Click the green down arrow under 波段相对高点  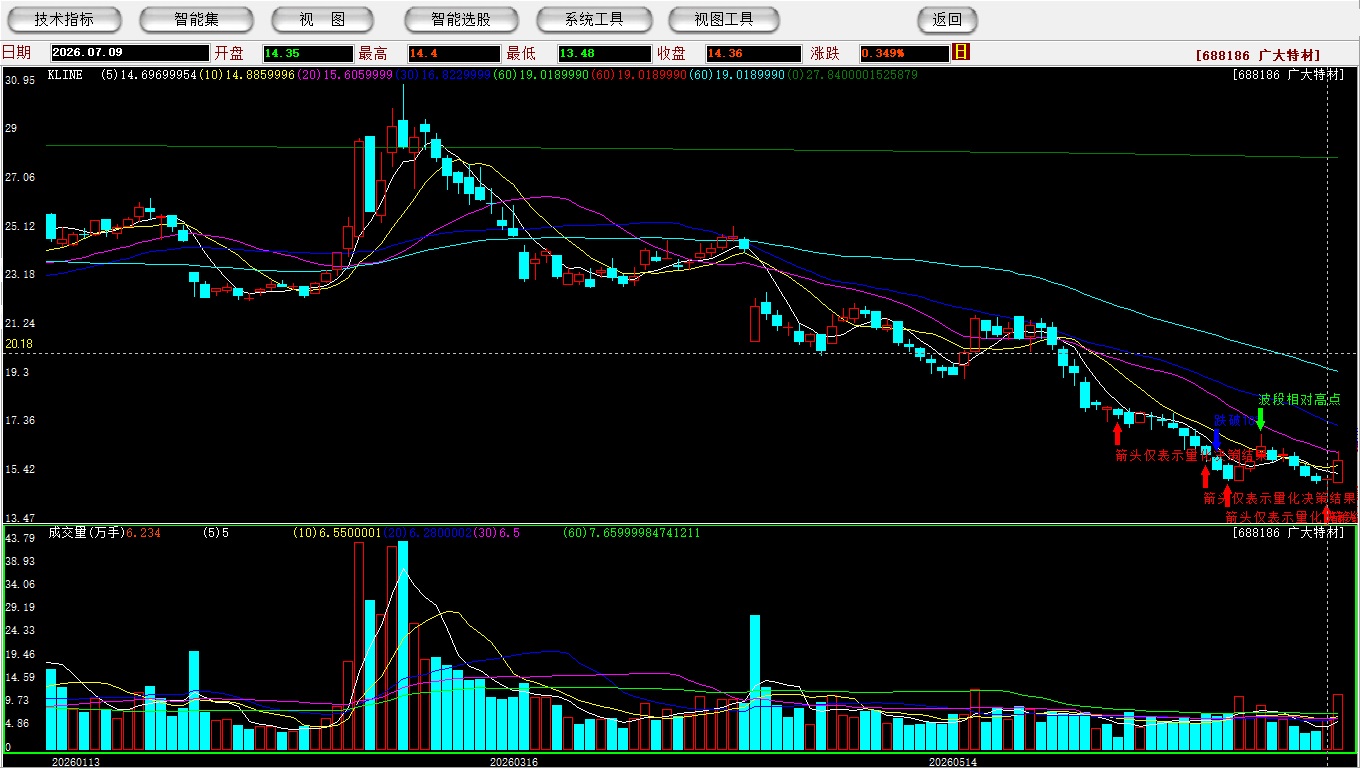click(1261, 419)
